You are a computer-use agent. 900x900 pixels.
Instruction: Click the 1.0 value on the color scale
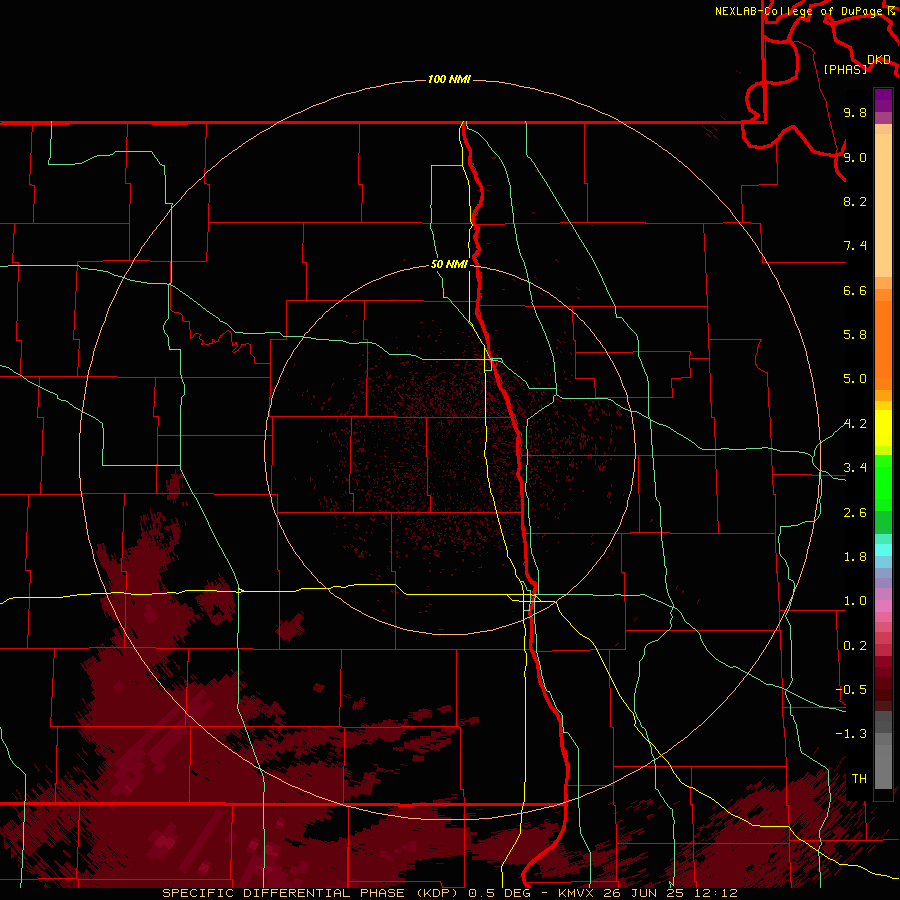(x=855, y=601)
